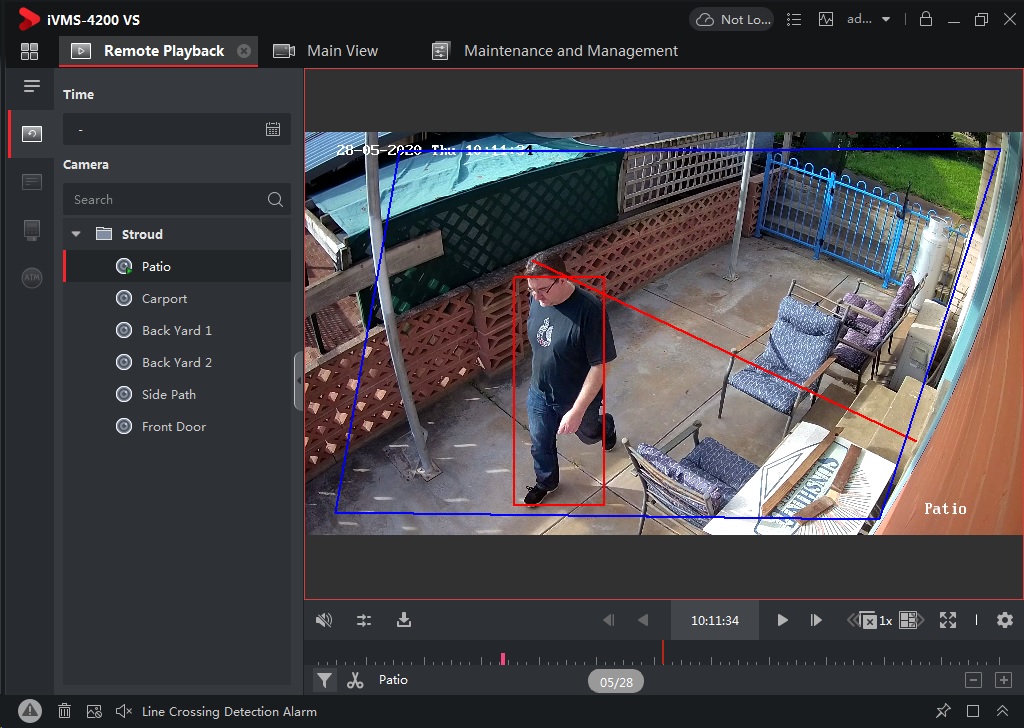Collapse the left camera panel handle

pyautogui.click(x=298, y=380)
